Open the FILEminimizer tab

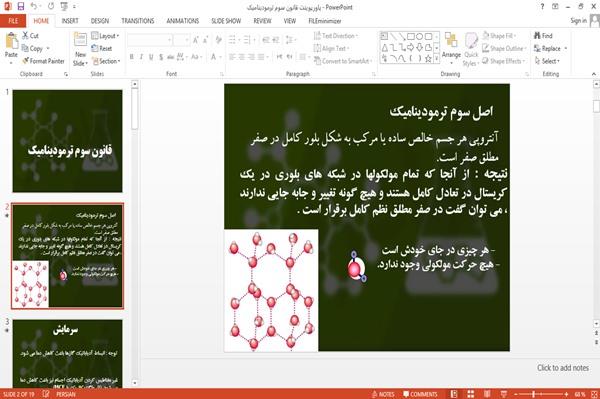(x=325, y=21)
